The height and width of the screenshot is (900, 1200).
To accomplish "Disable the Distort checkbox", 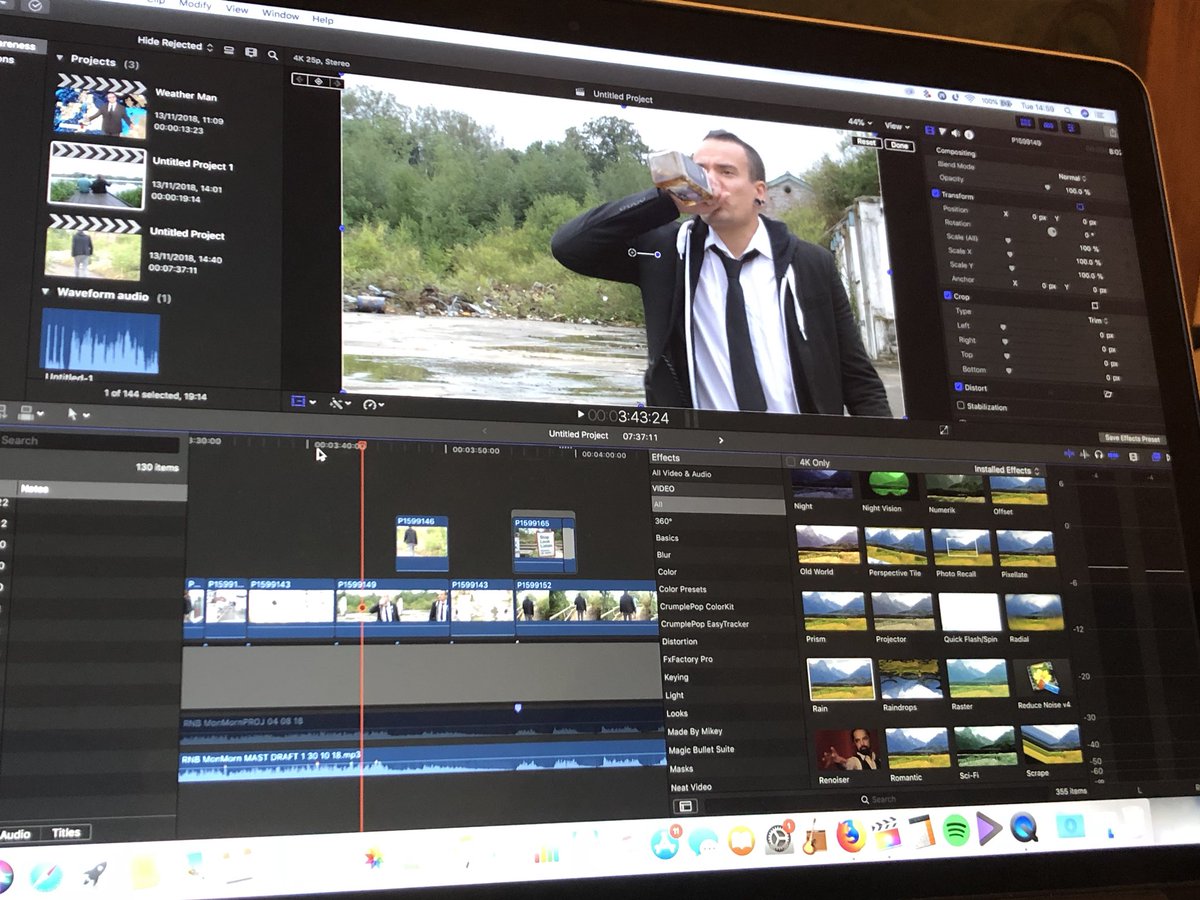I will (x=958, y=386).
